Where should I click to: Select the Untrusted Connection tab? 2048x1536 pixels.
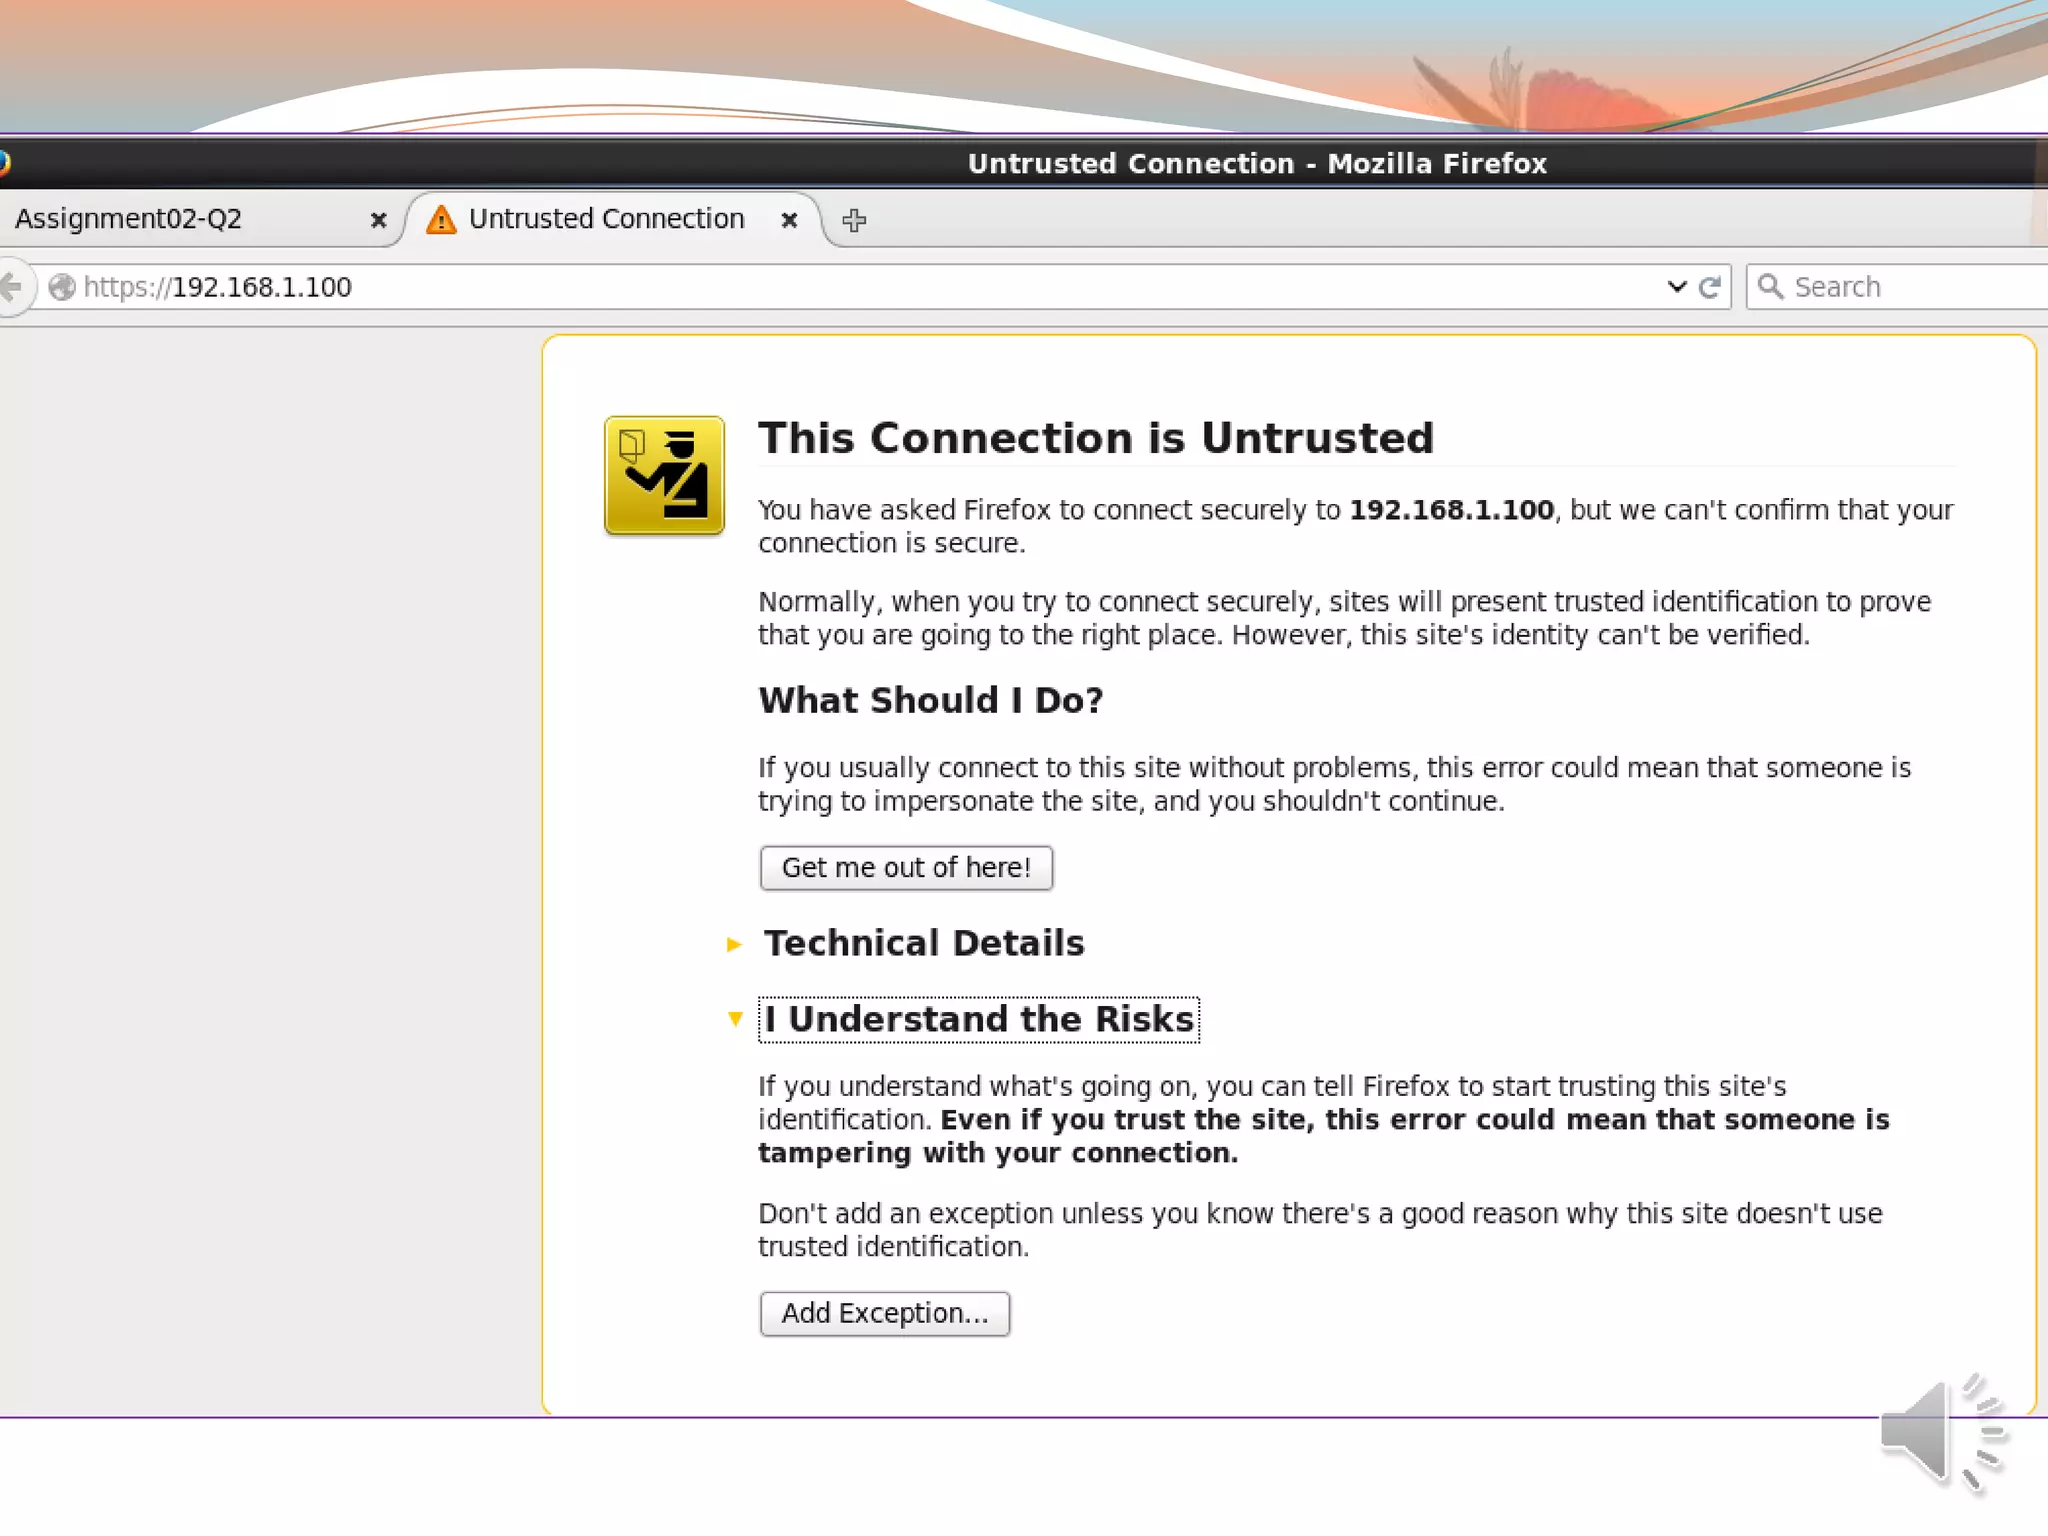pos(606,219)
